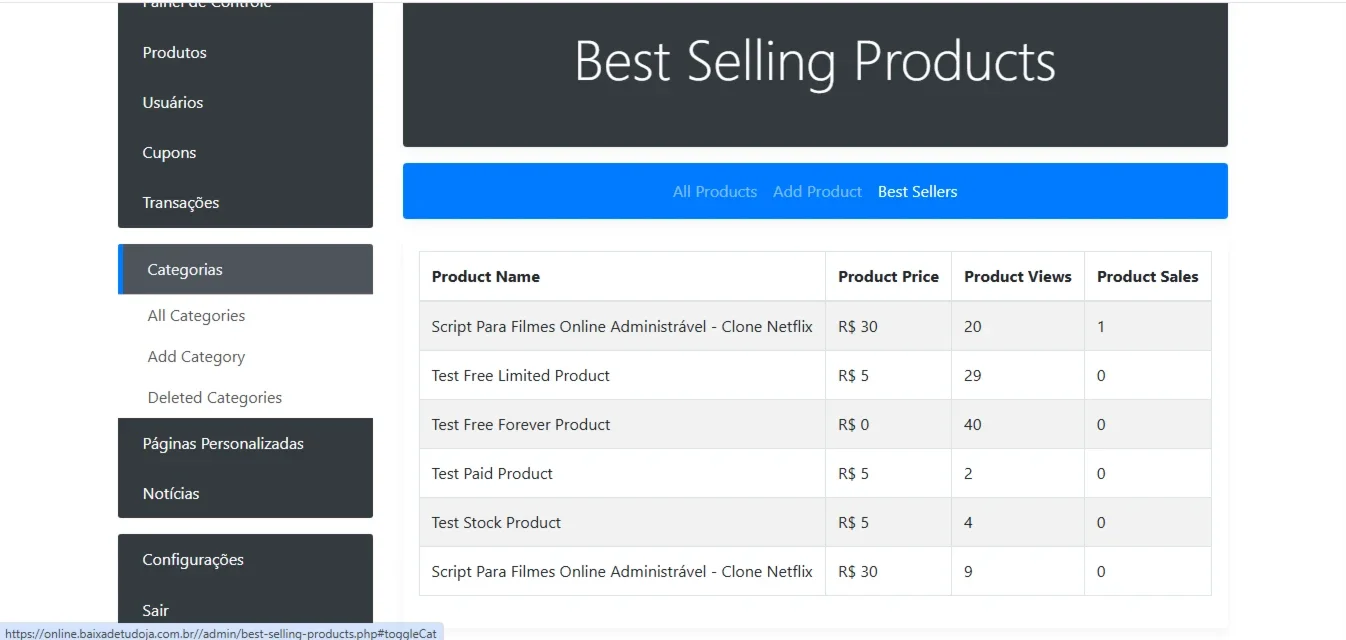This screenshot has width=1346, height=640.
Task: Go to the Add Product tab
Action: pyautogui.click(x=817, y=192)
